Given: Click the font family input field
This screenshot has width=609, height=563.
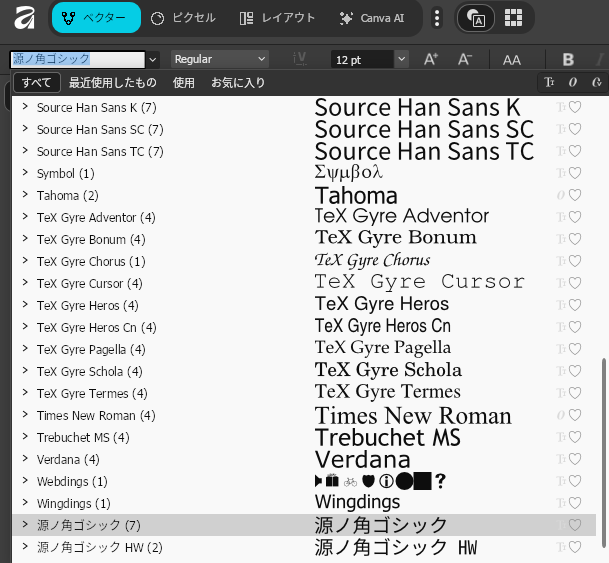Looking at the screenshot, I should [x=77, y=59].
